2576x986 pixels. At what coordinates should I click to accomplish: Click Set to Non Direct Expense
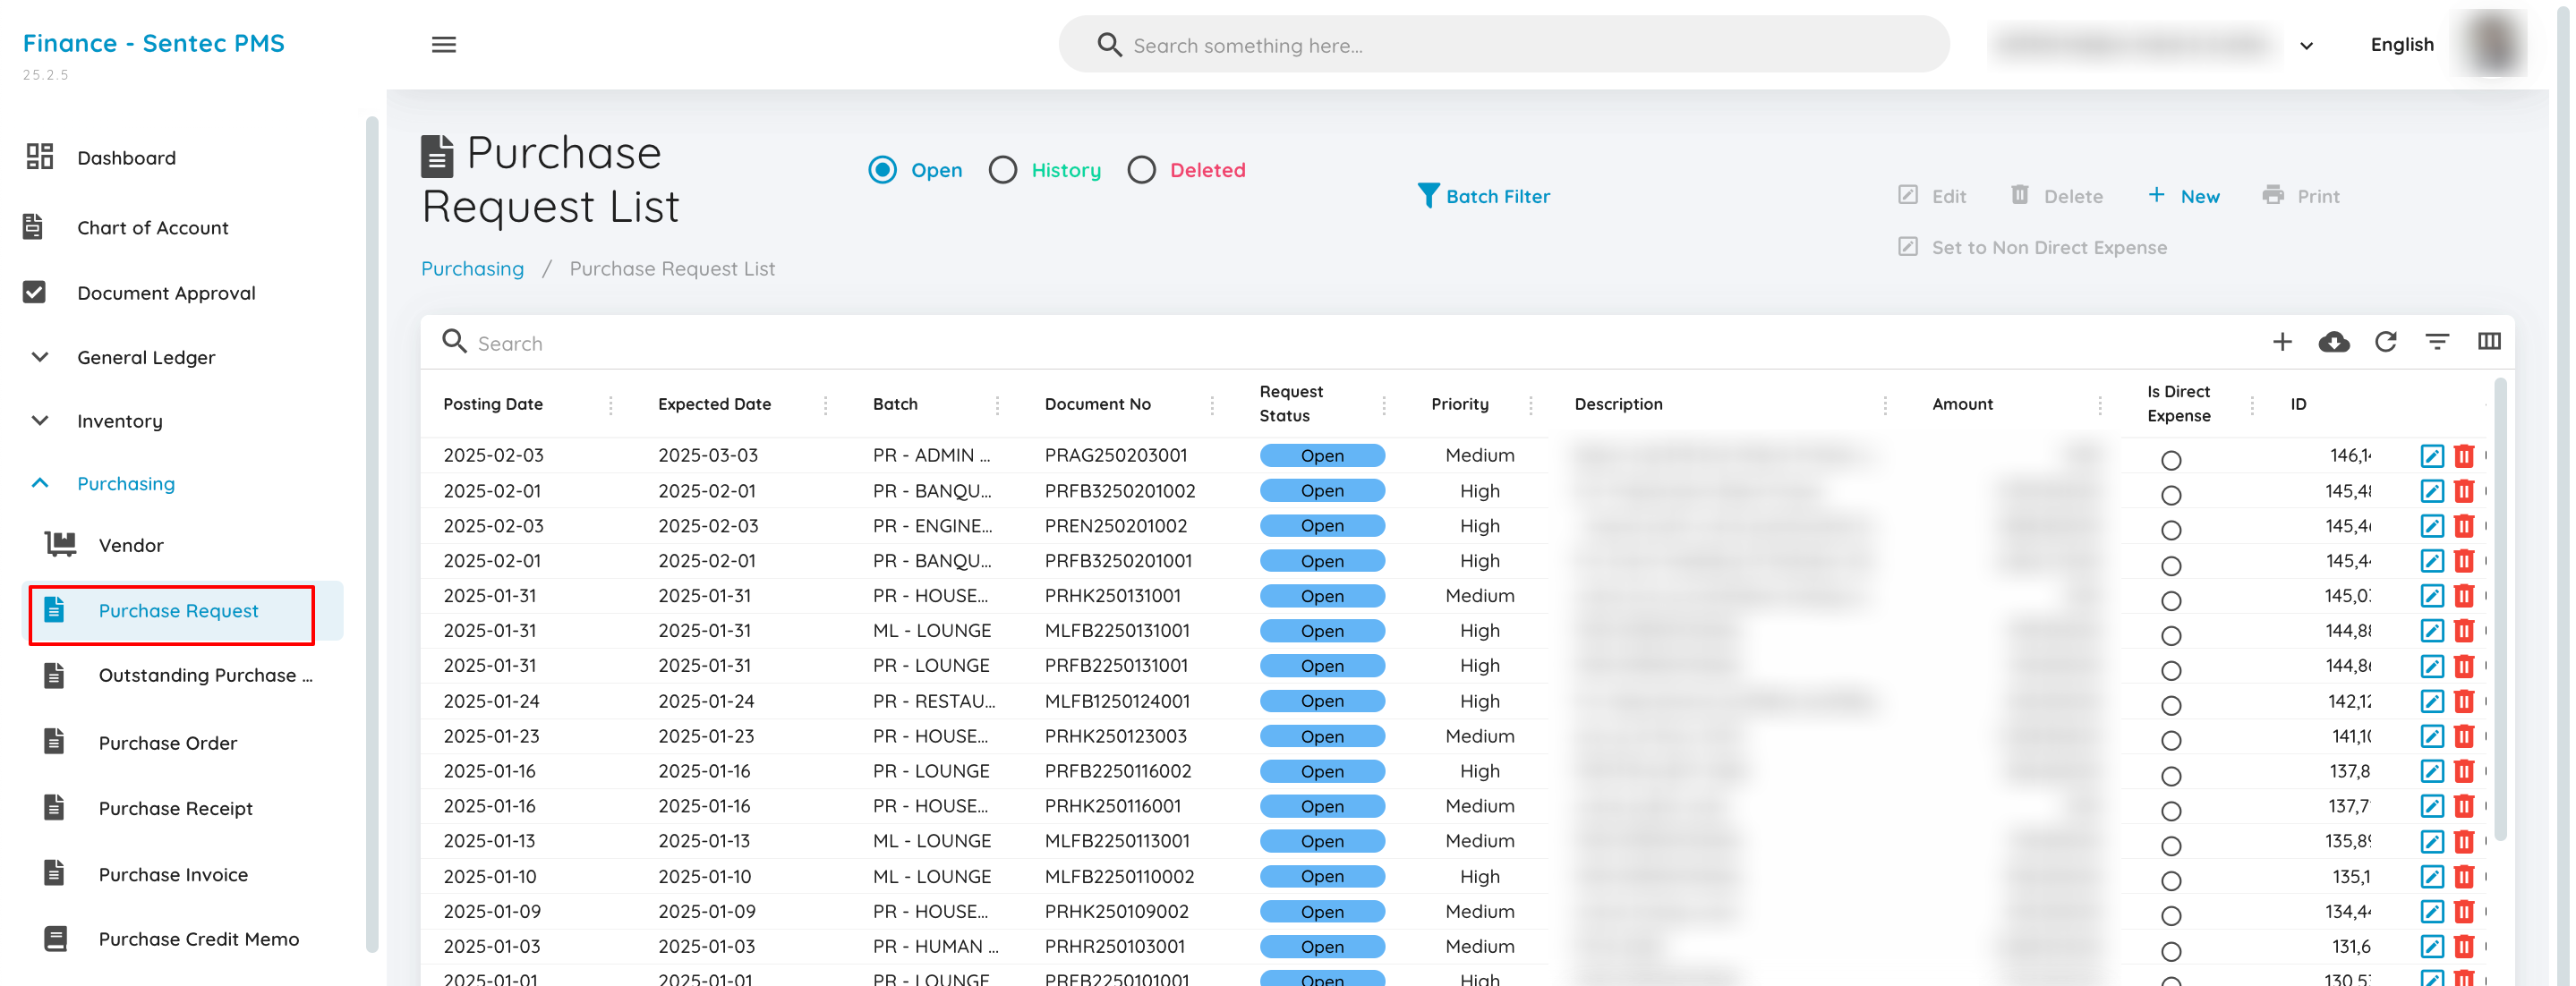click(x=2032, y=247)
